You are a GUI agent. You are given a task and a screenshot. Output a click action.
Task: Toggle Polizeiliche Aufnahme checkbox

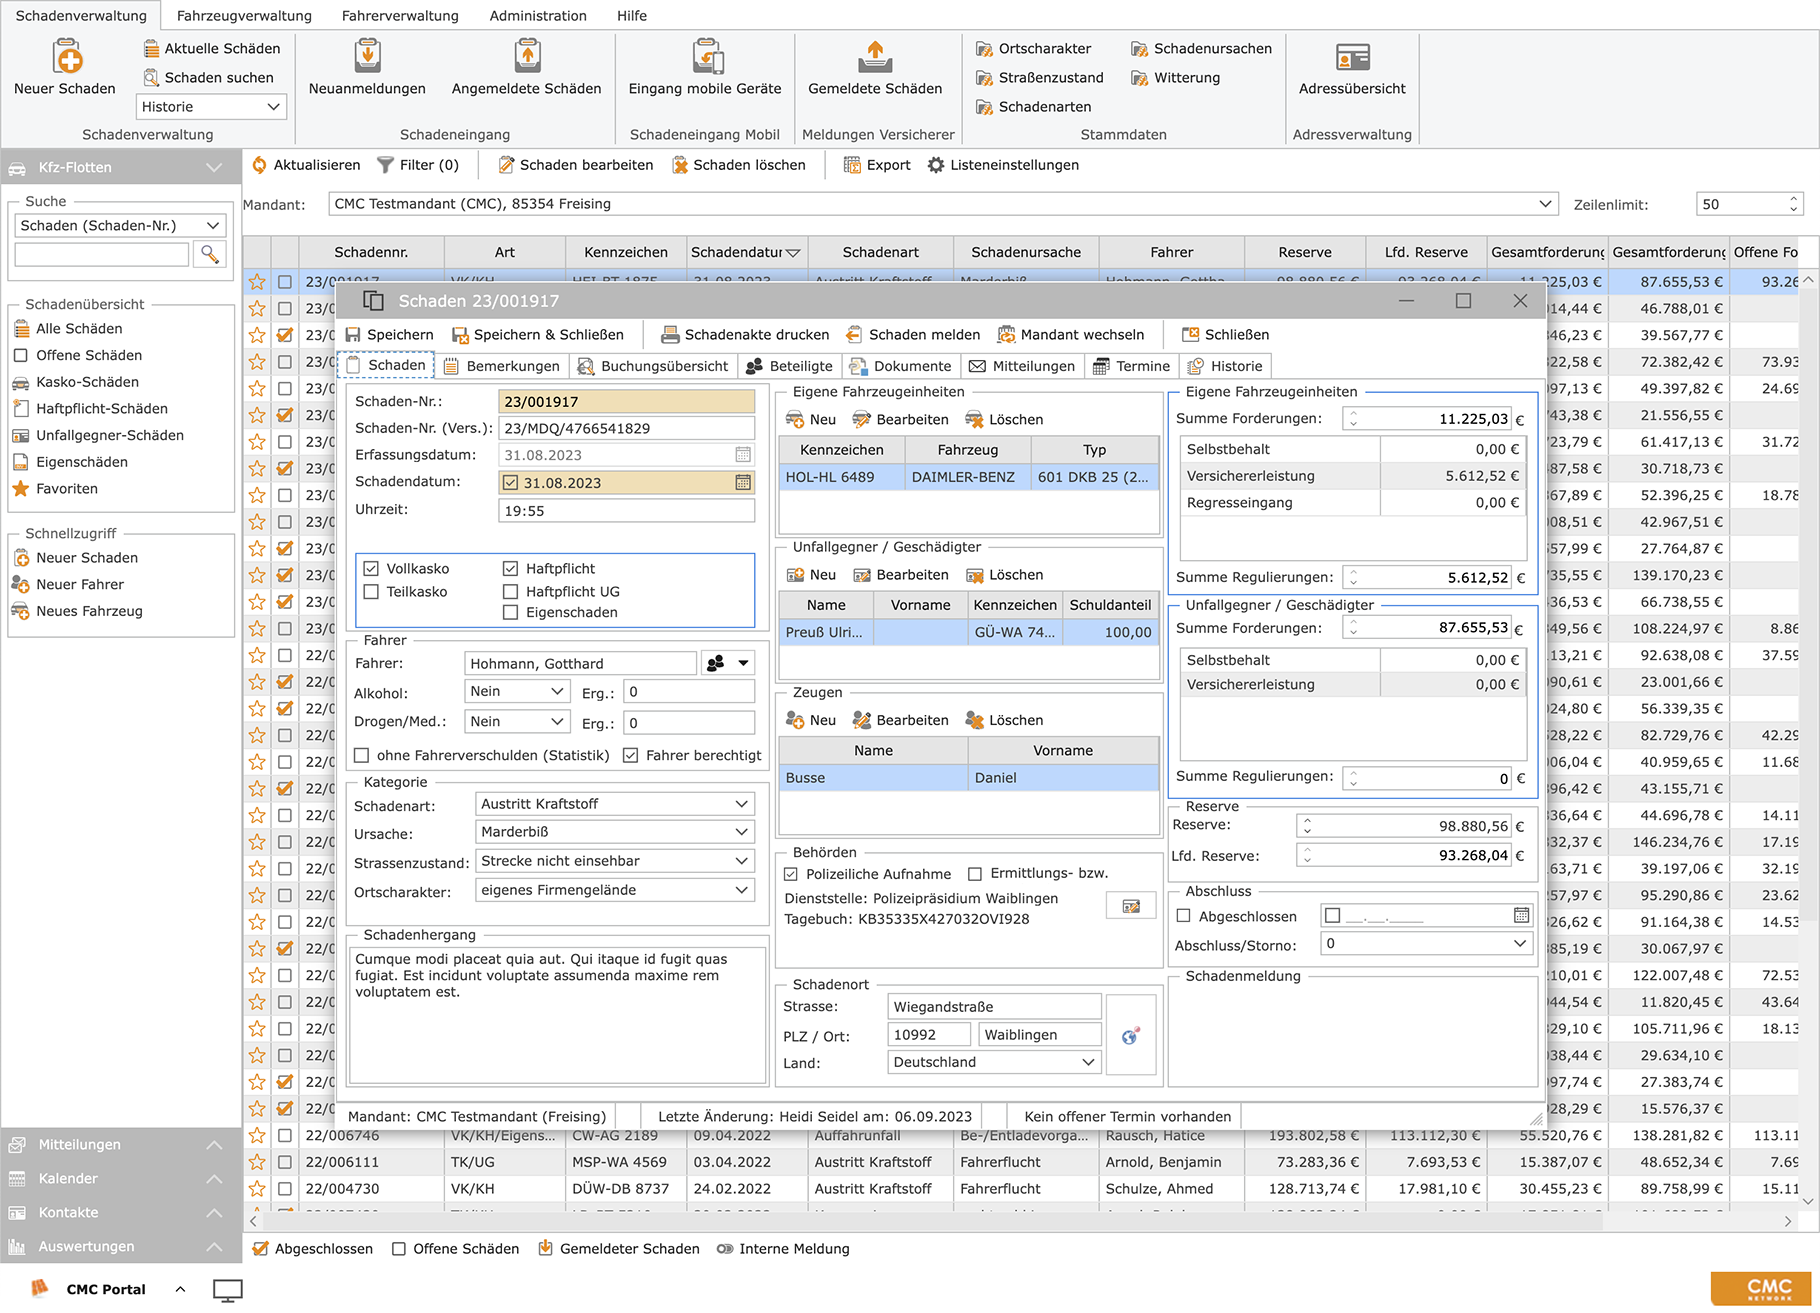click(x=791, y=875)
